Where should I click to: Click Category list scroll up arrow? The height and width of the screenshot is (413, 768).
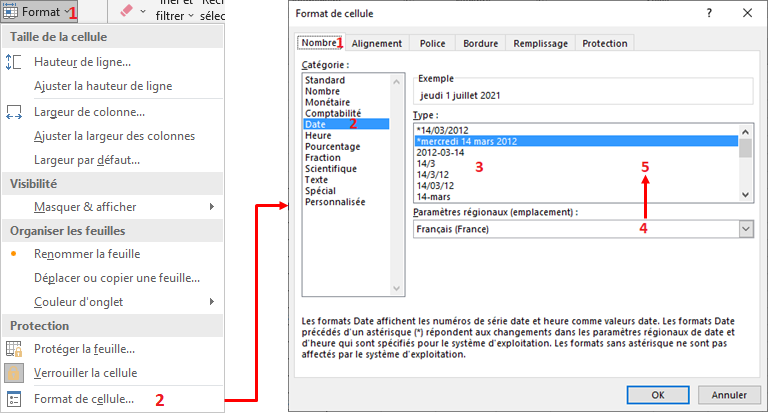tap(397, 82)
